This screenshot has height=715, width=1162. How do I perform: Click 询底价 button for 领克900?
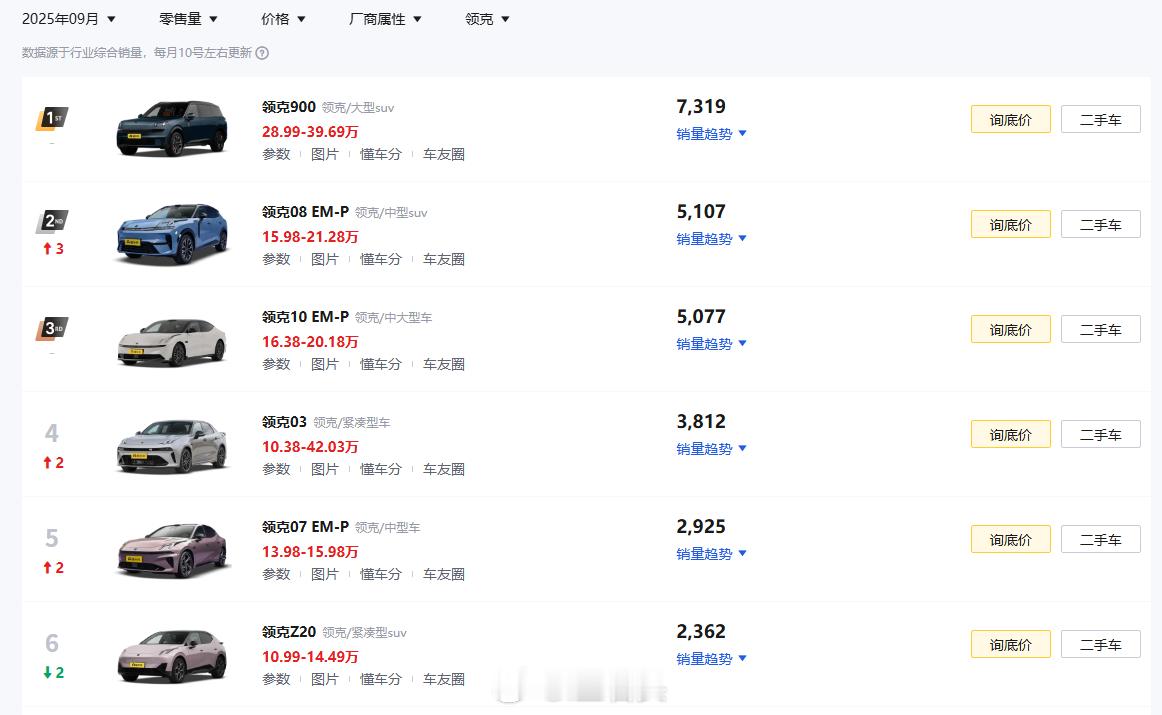(x=1010, y=120)
